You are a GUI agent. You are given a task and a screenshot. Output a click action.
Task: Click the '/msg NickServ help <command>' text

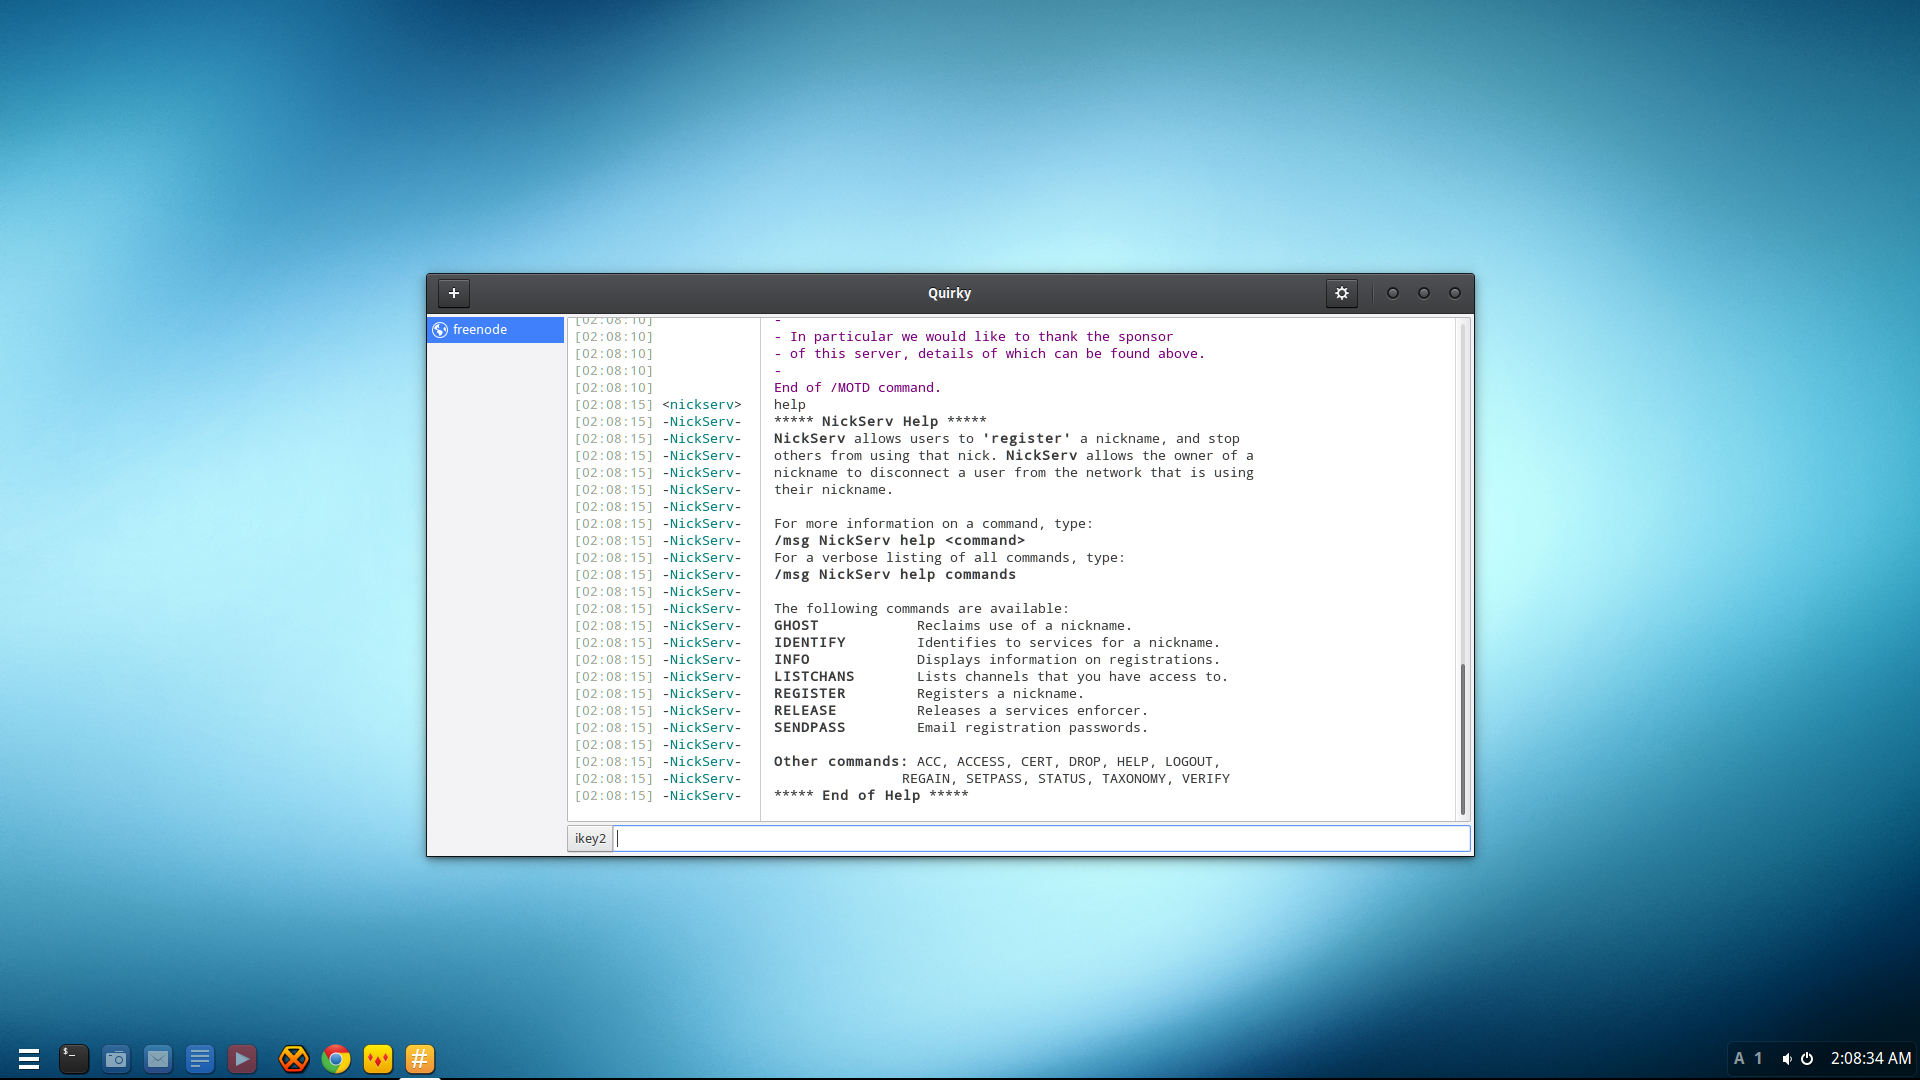coord(899,541)
